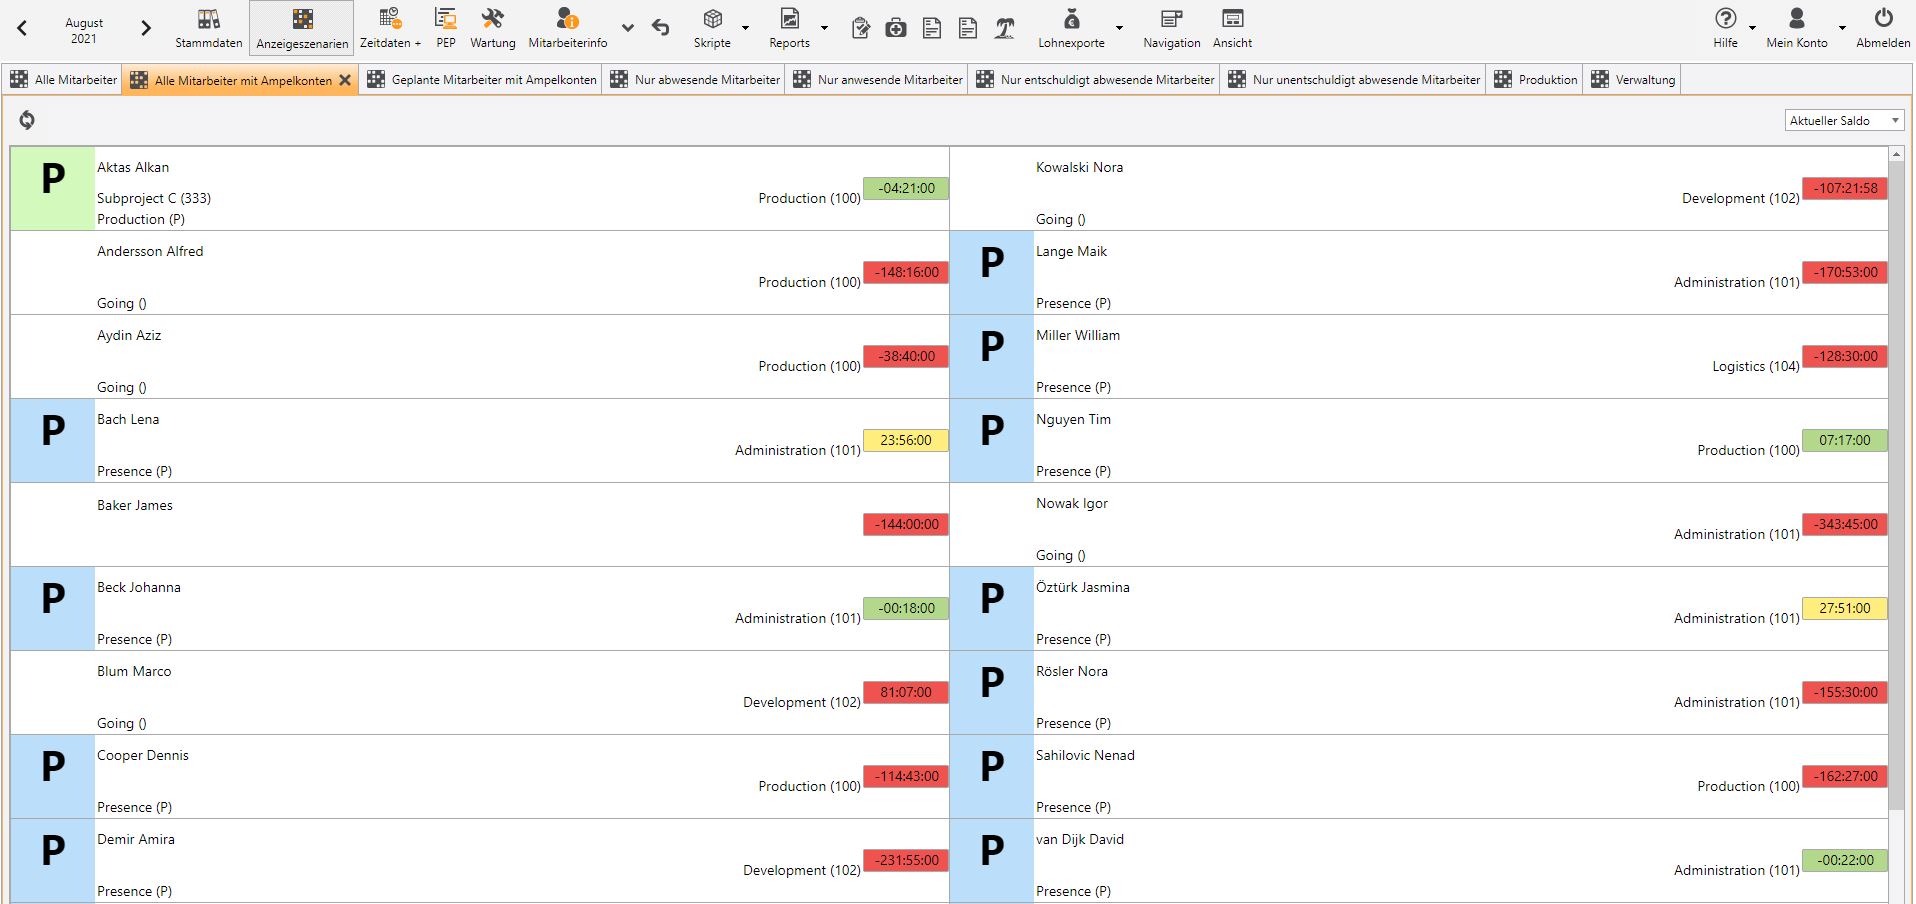
Task: Expand the Mein Konto dropdown arrow
Action: coord(1842,28)
